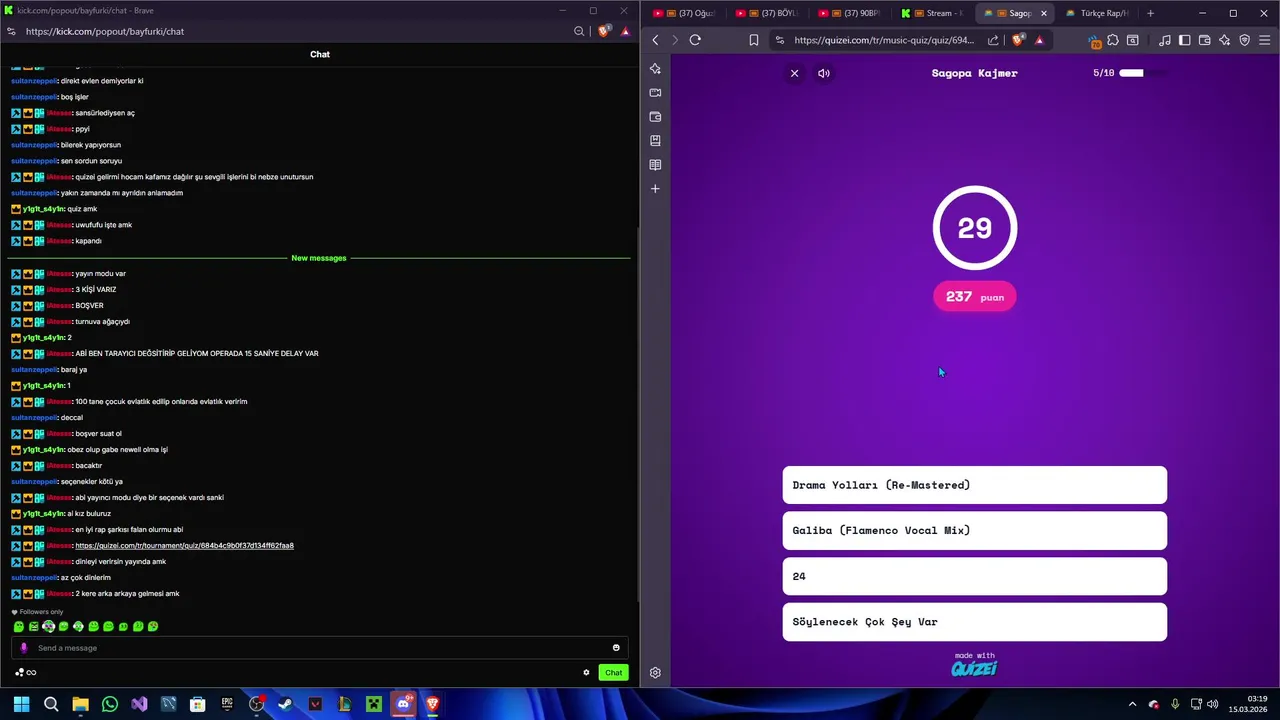Screen dimensions: 1280x720
Task: Open quiz settings gear at bottom left
Action: click(655, 673)
